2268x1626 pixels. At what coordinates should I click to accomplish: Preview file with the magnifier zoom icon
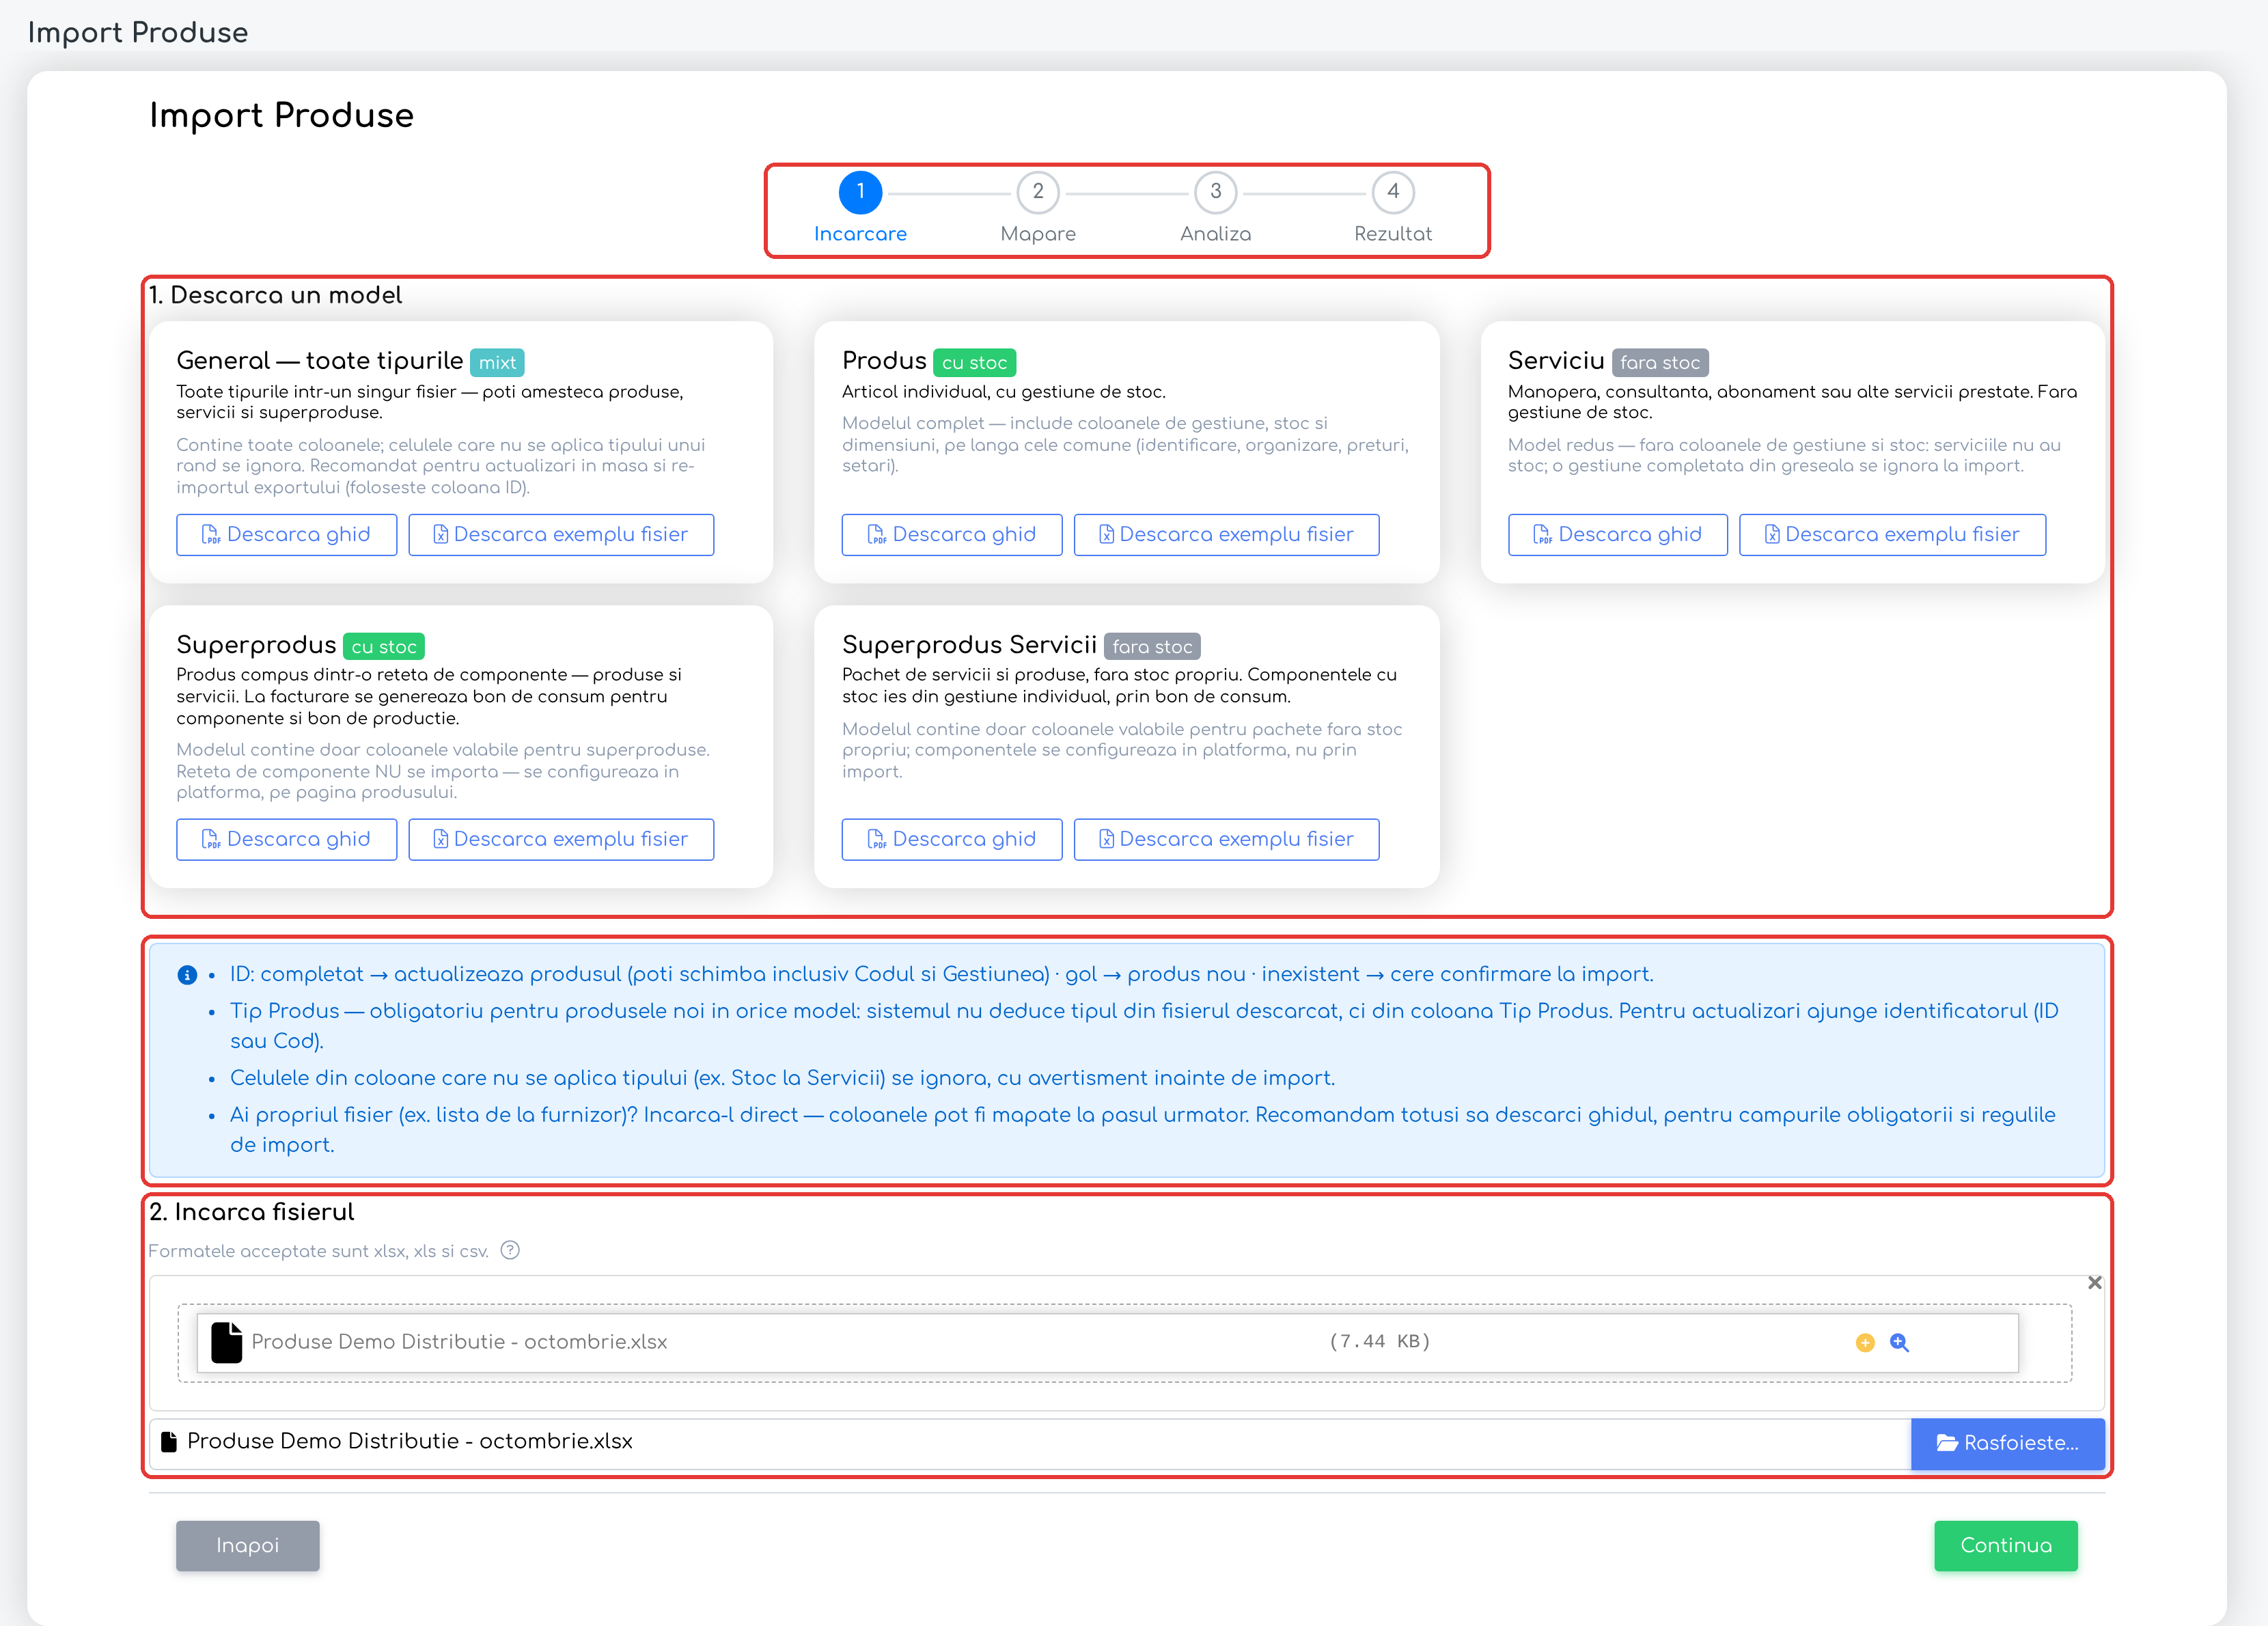(x=1899, y=1343)
